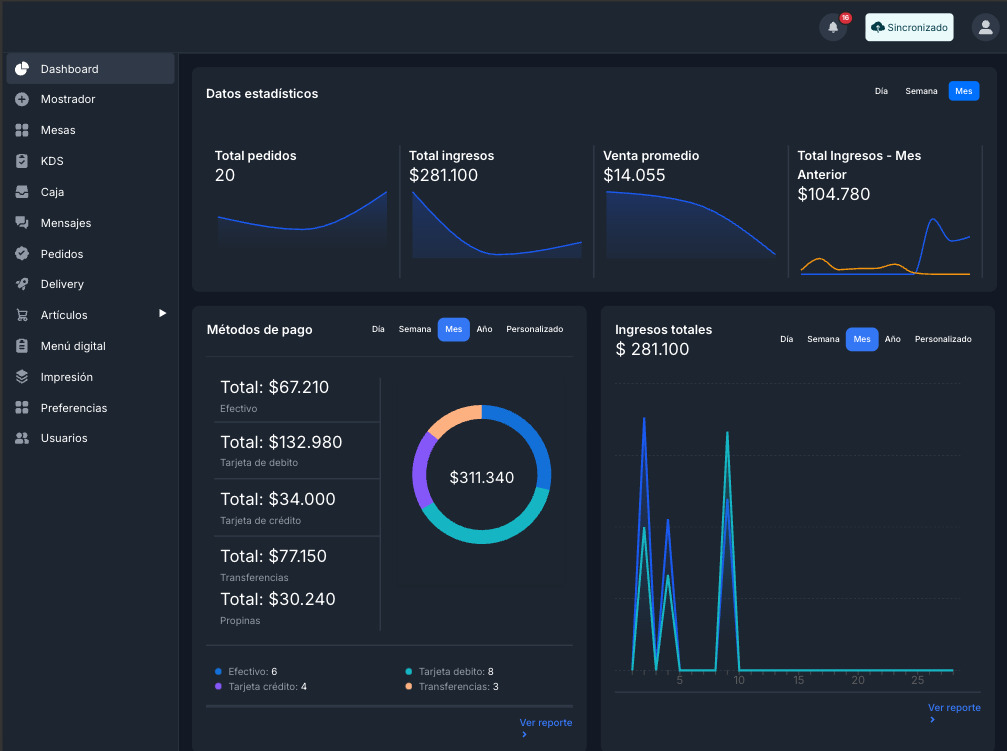Select Año in Métodos de pago
This screenshot has width=1007, height=751.
click(x=484, y=329)
